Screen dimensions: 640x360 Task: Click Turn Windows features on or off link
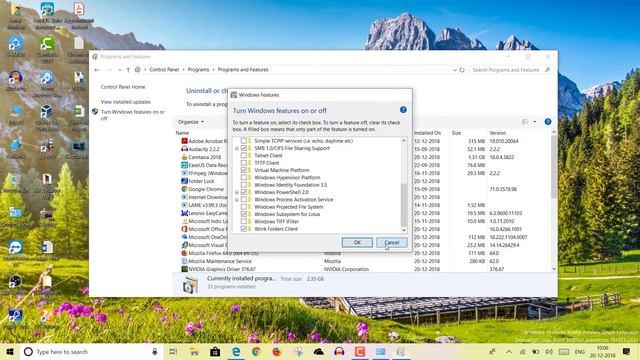133,115
